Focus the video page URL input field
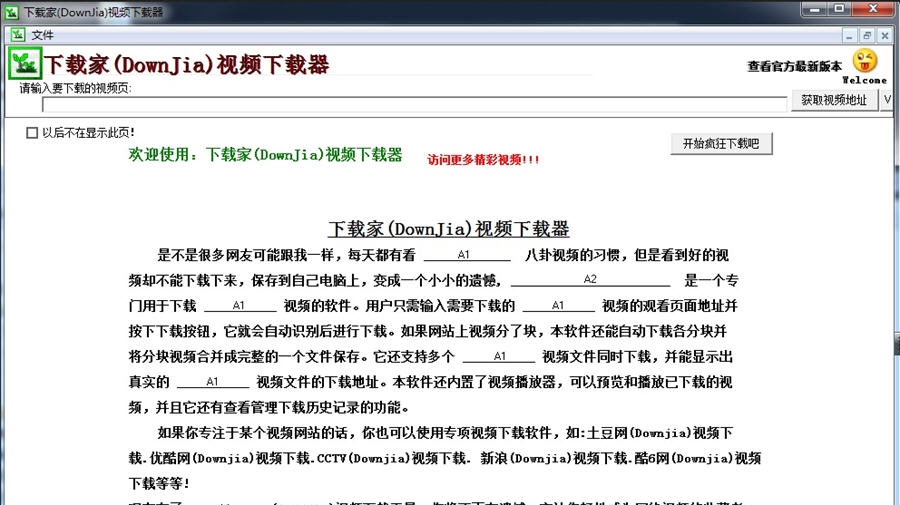This screenshot has width=900, height=505. point(414,104)
